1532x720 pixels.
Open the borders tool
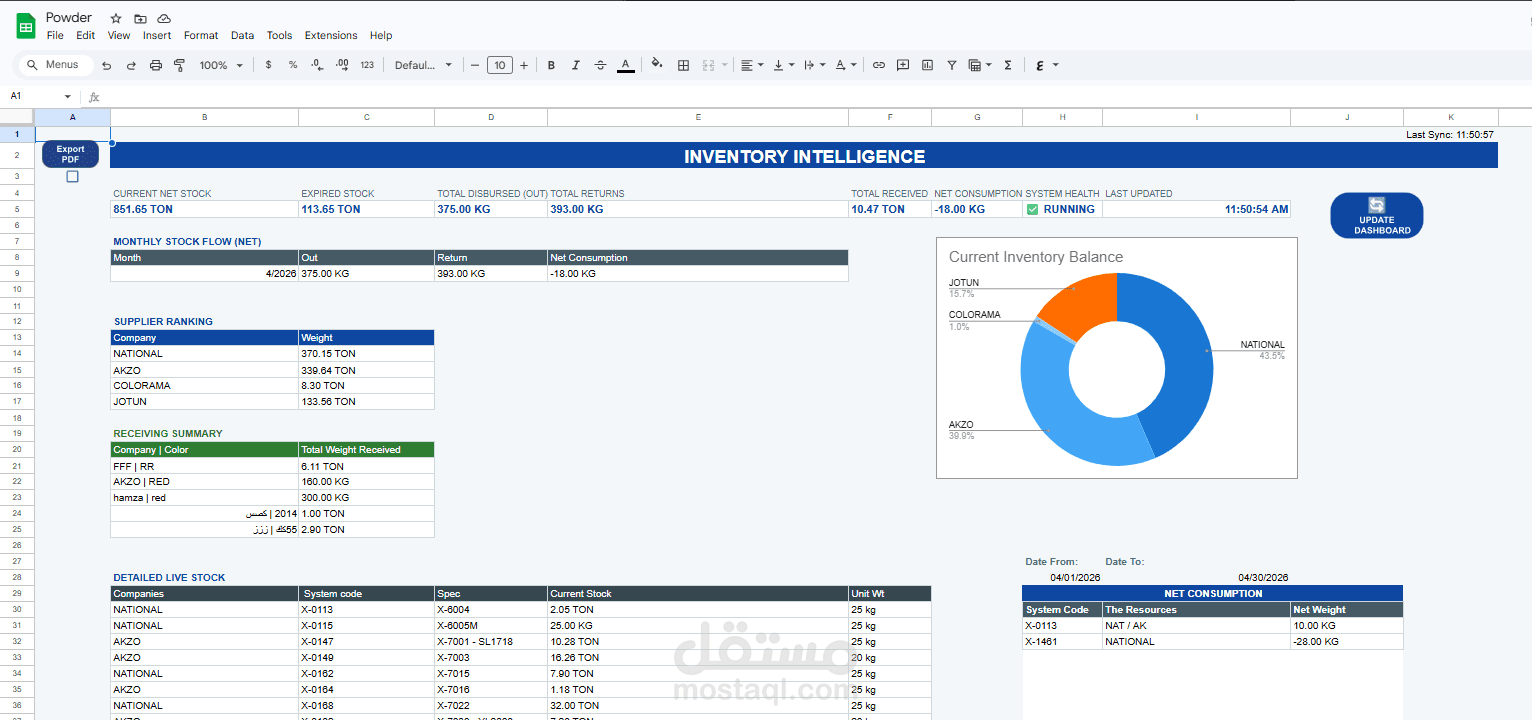tap(684, 65)
